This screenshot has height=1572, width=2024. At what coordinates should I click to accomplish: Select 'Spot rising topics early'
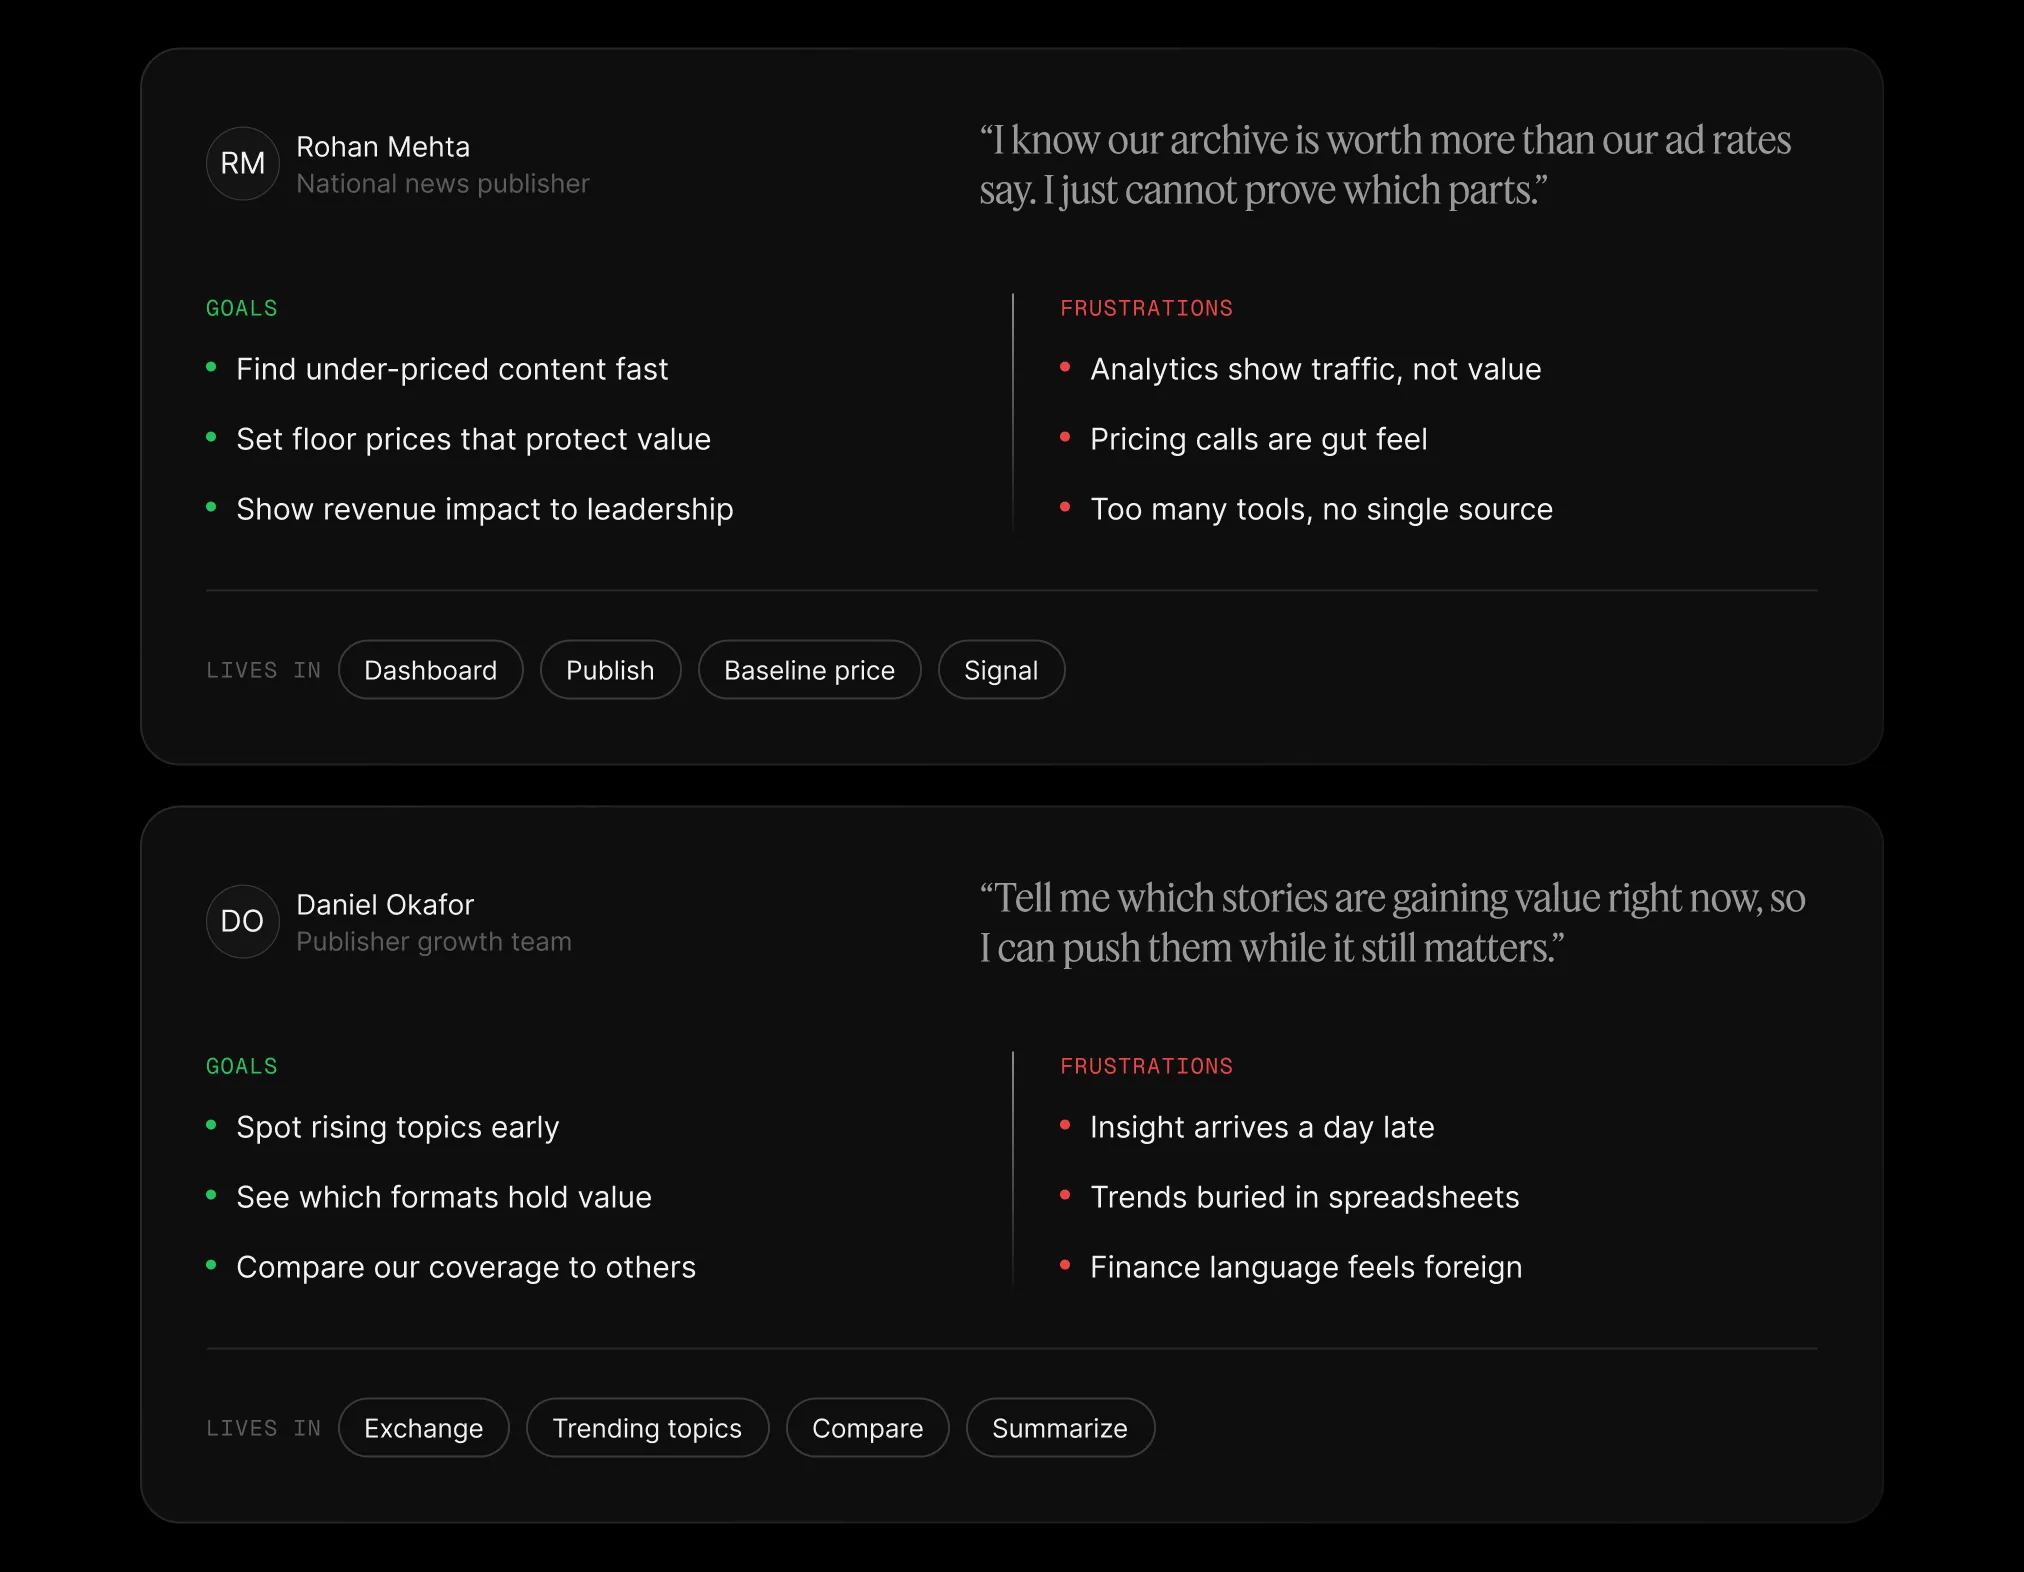click(398, 1127)
